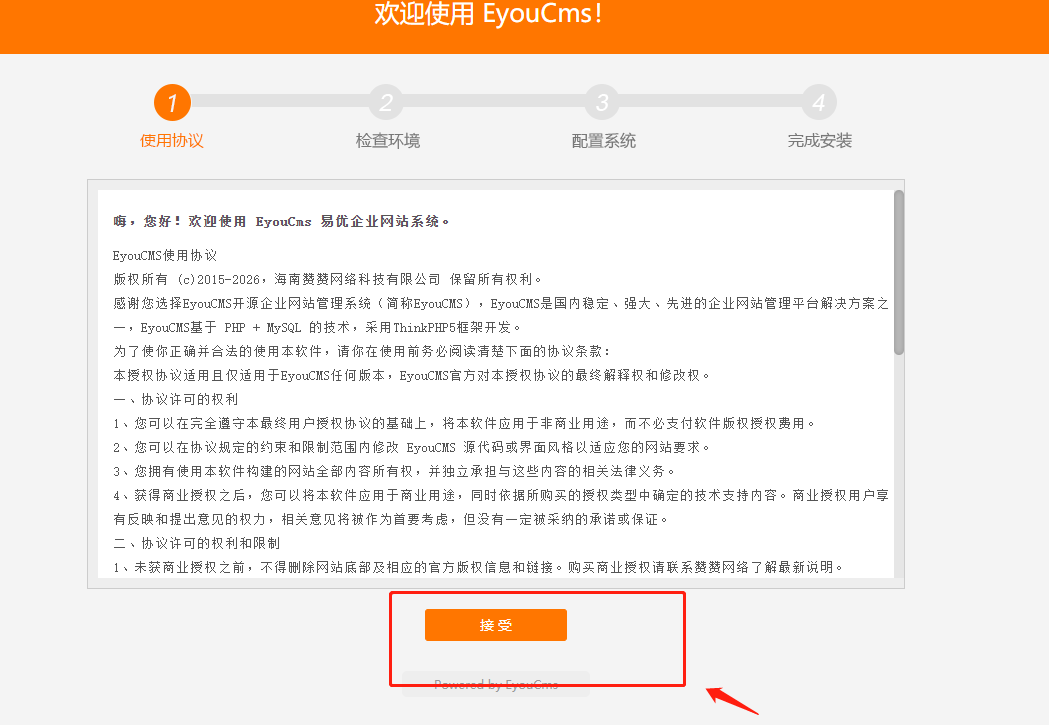1049x725 pixels.
Task: Click the 完成安装 step label
Action: (x=820, y=140)
